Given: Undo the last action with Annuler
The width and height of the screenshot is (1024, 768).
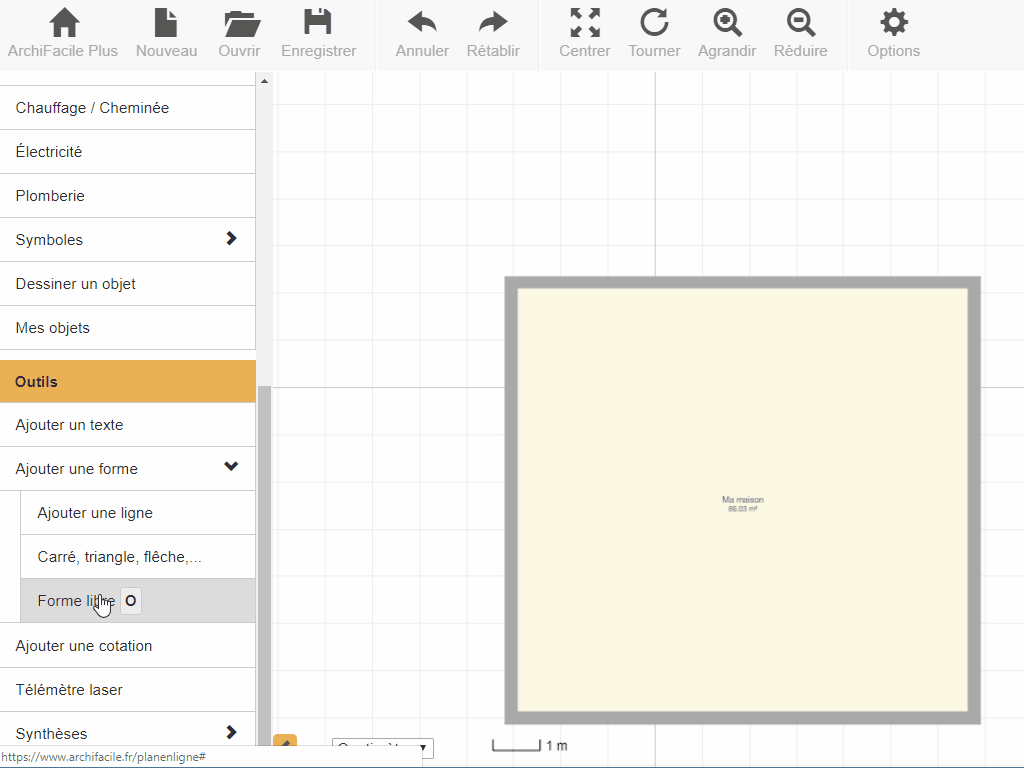Looking at the screenshot, I should 422,24.
